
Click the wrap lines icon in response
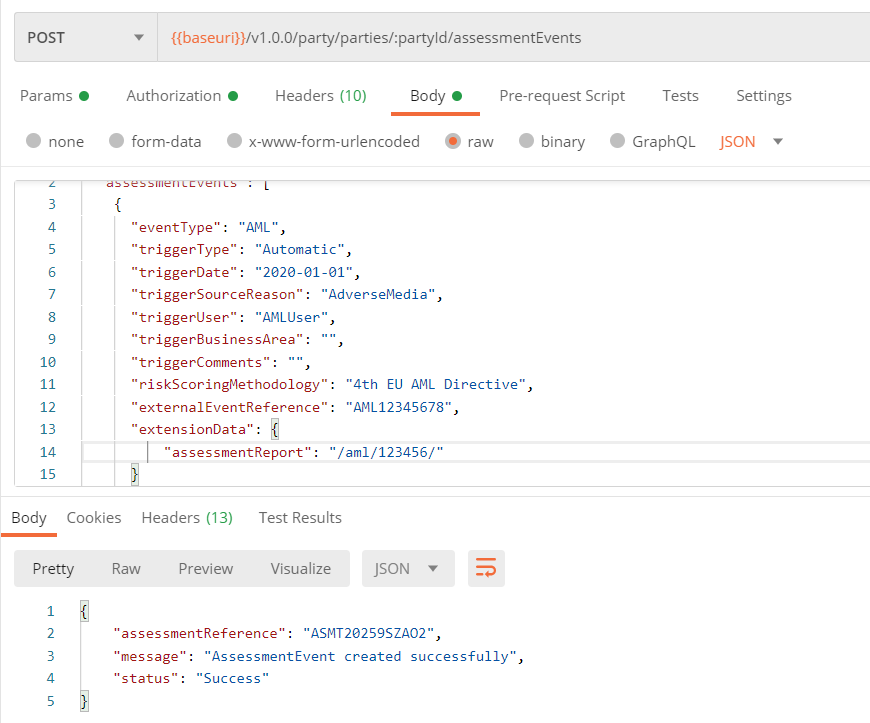point(486,568)
